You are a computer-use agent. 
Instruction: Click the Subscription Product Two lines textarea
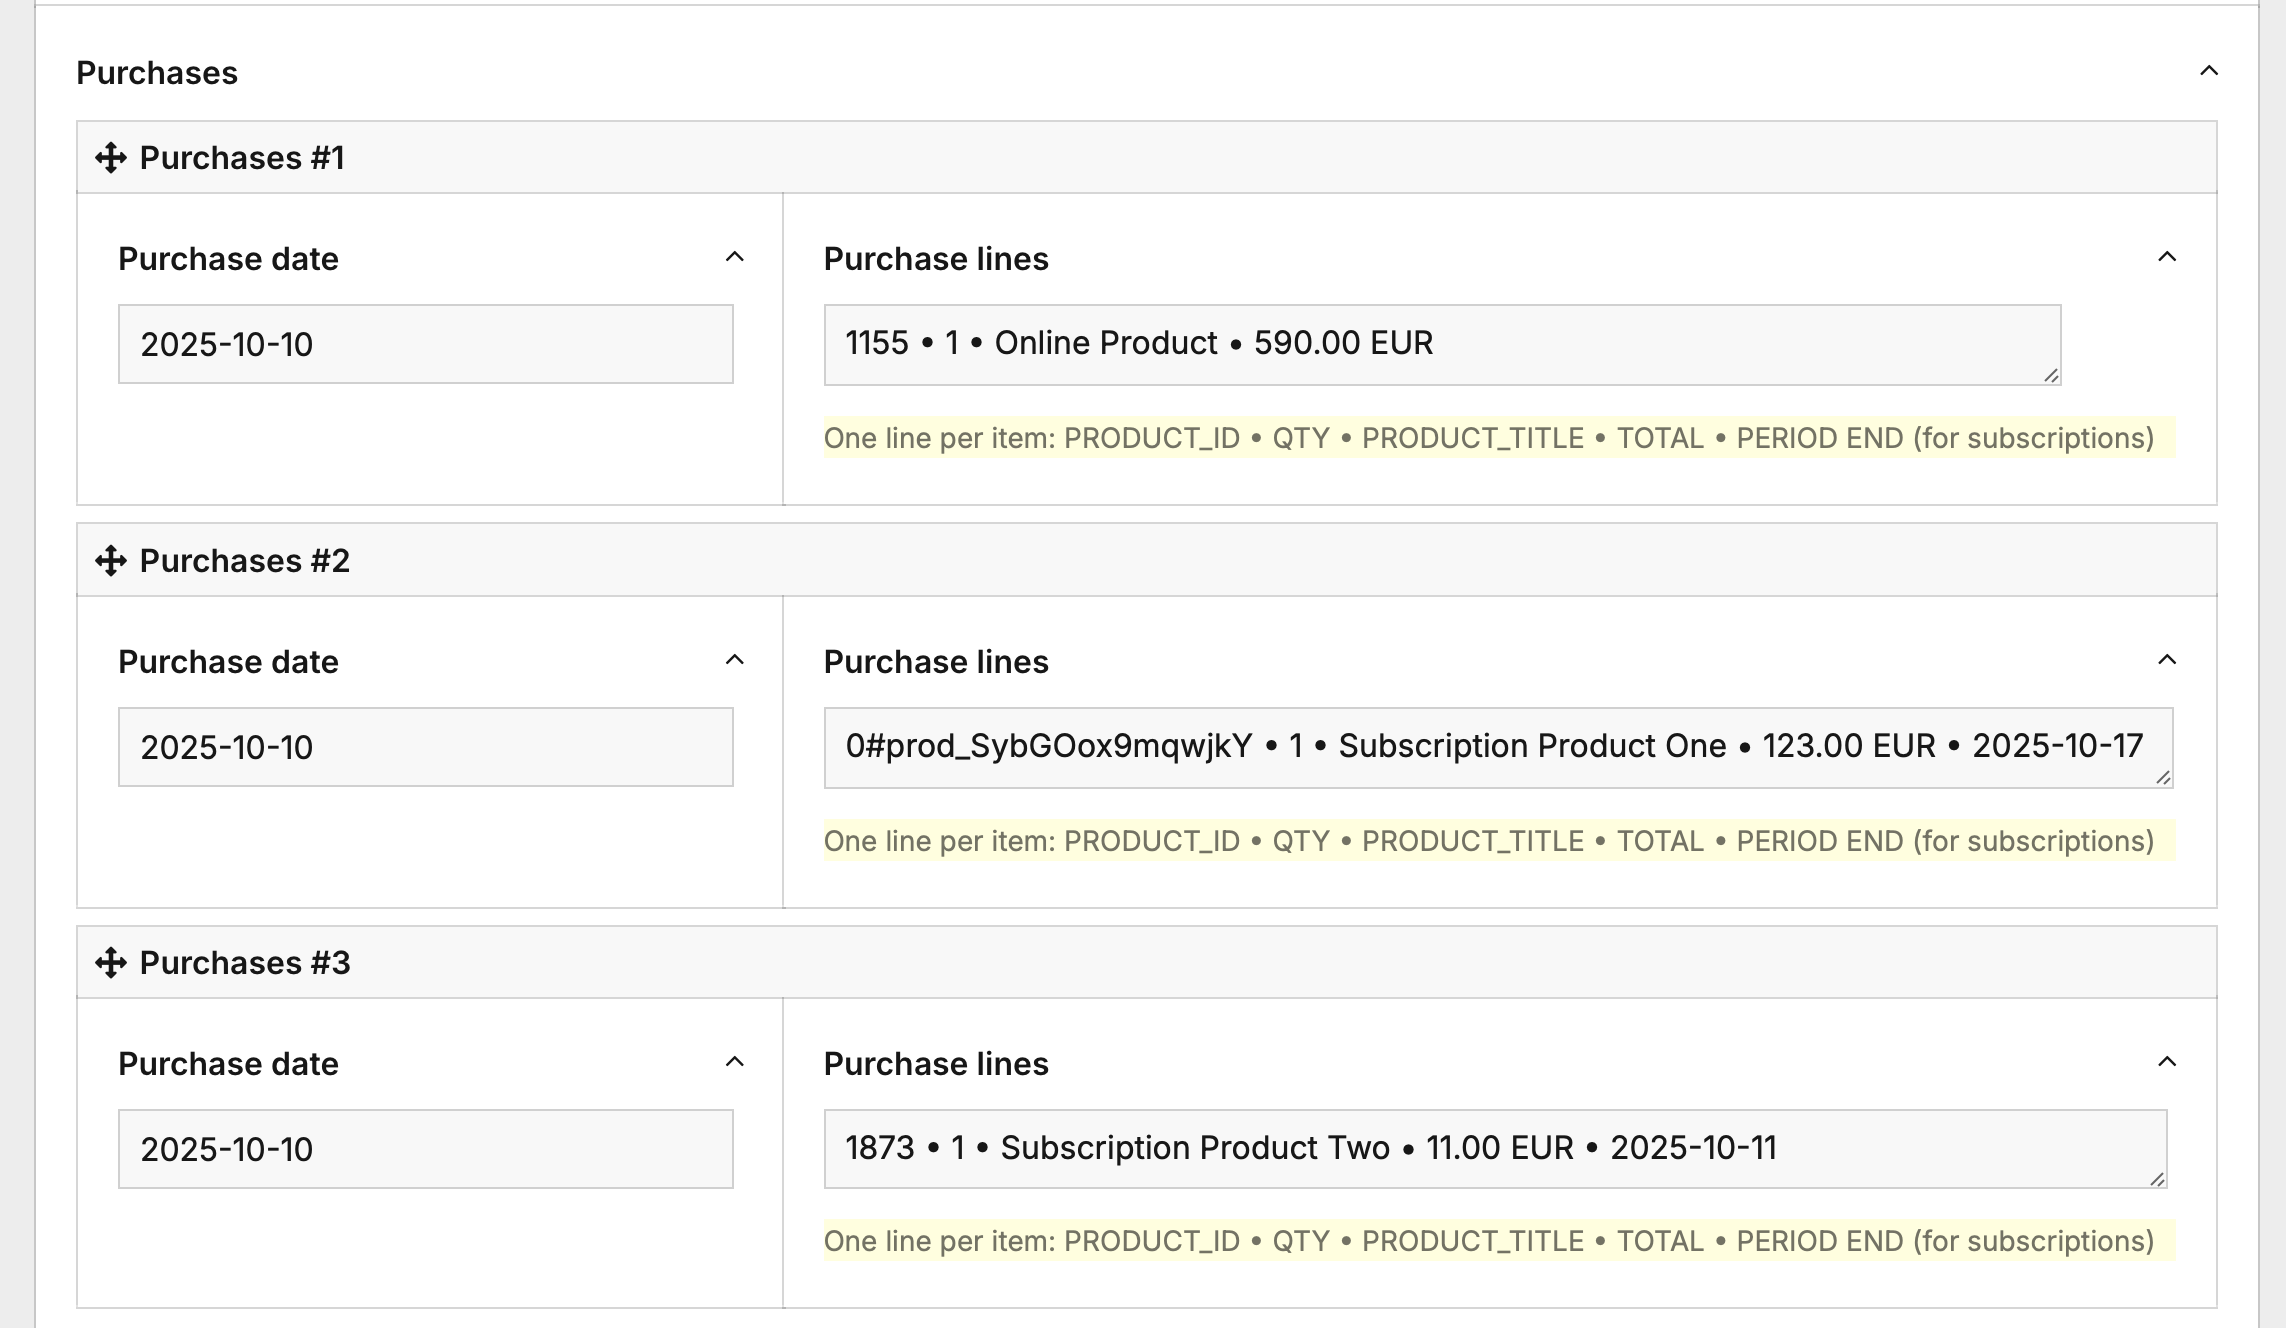(1494, 1148)
